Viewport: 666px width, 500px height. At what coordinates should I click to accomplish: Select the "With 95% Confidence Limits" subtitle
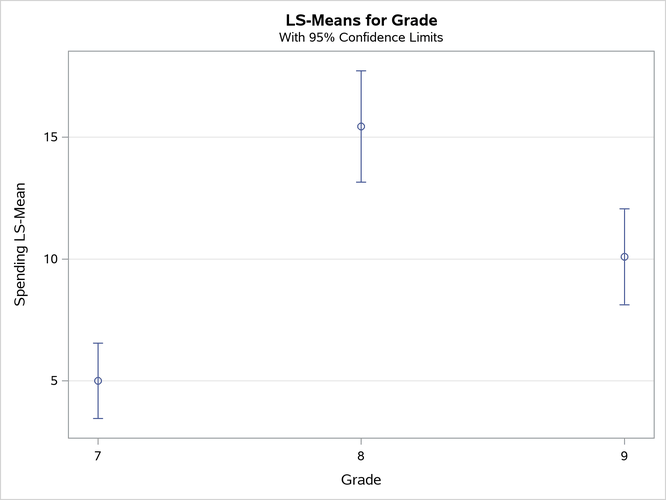click(360, 38)
